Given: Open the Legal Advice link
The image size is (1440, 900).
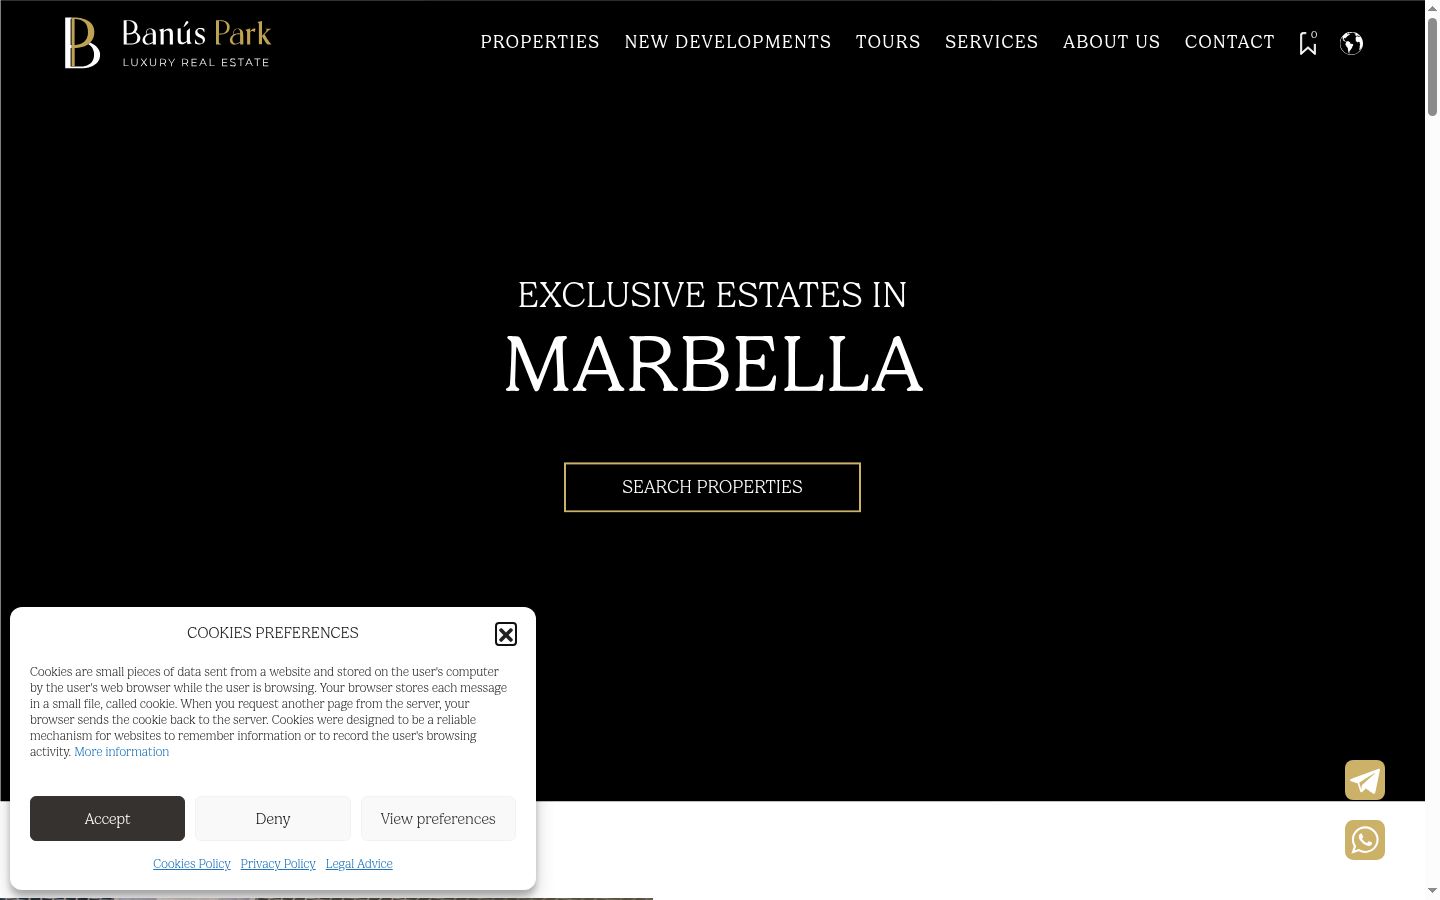Looking at the screenshot, I should tap(359, 864).
